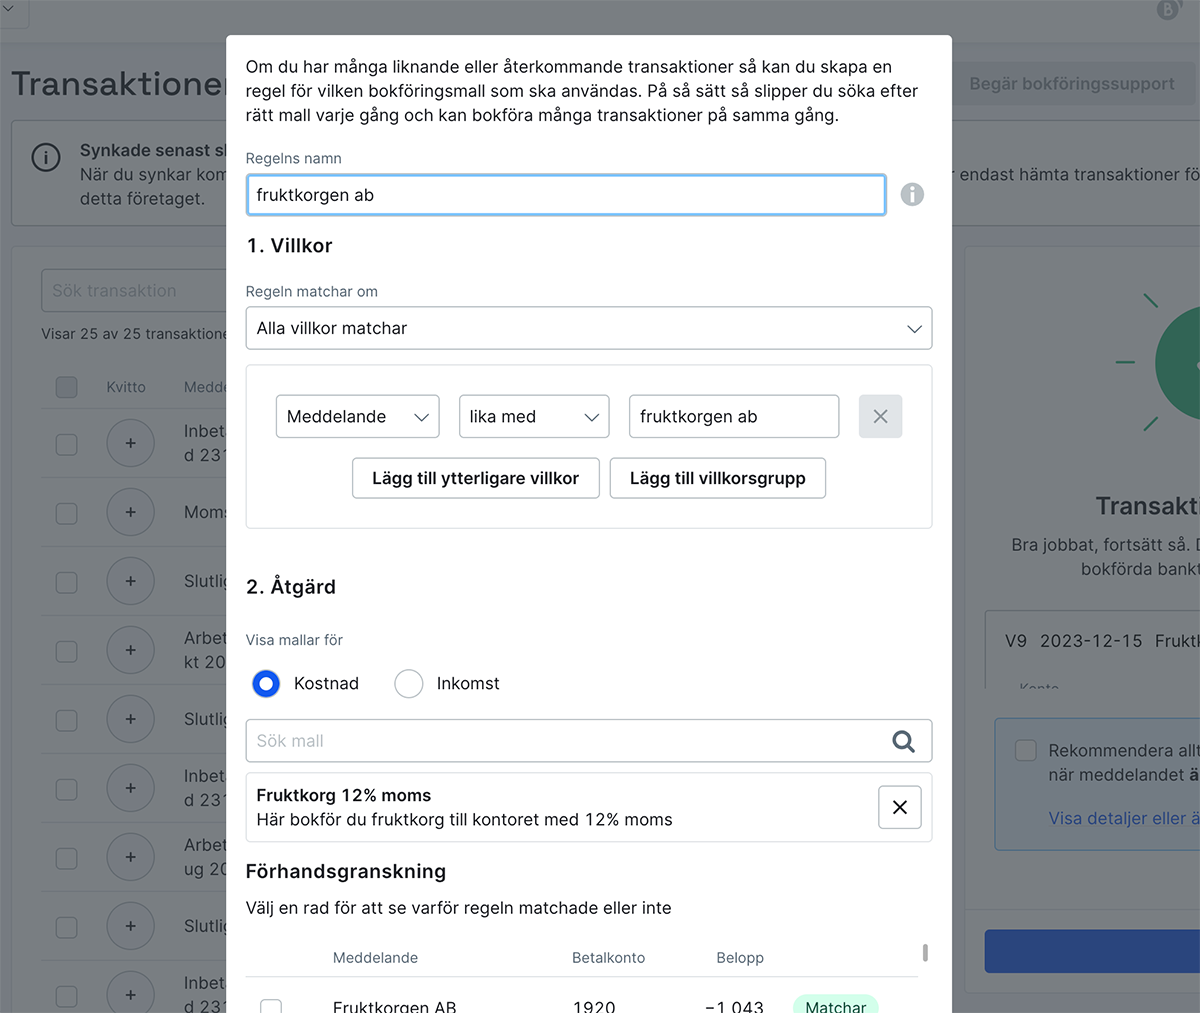Toggle the select-all transactions checkbox

click(x=67, y=387)
